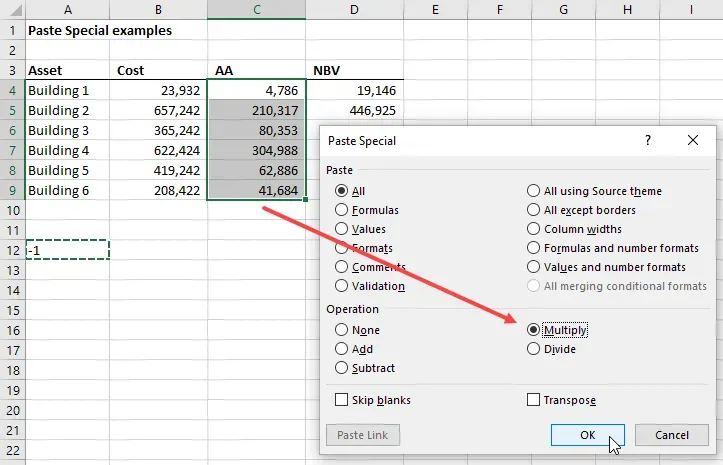723x465 pixels.
Task: Choose the Subtract operation
Action: click(x=343, y=368)
